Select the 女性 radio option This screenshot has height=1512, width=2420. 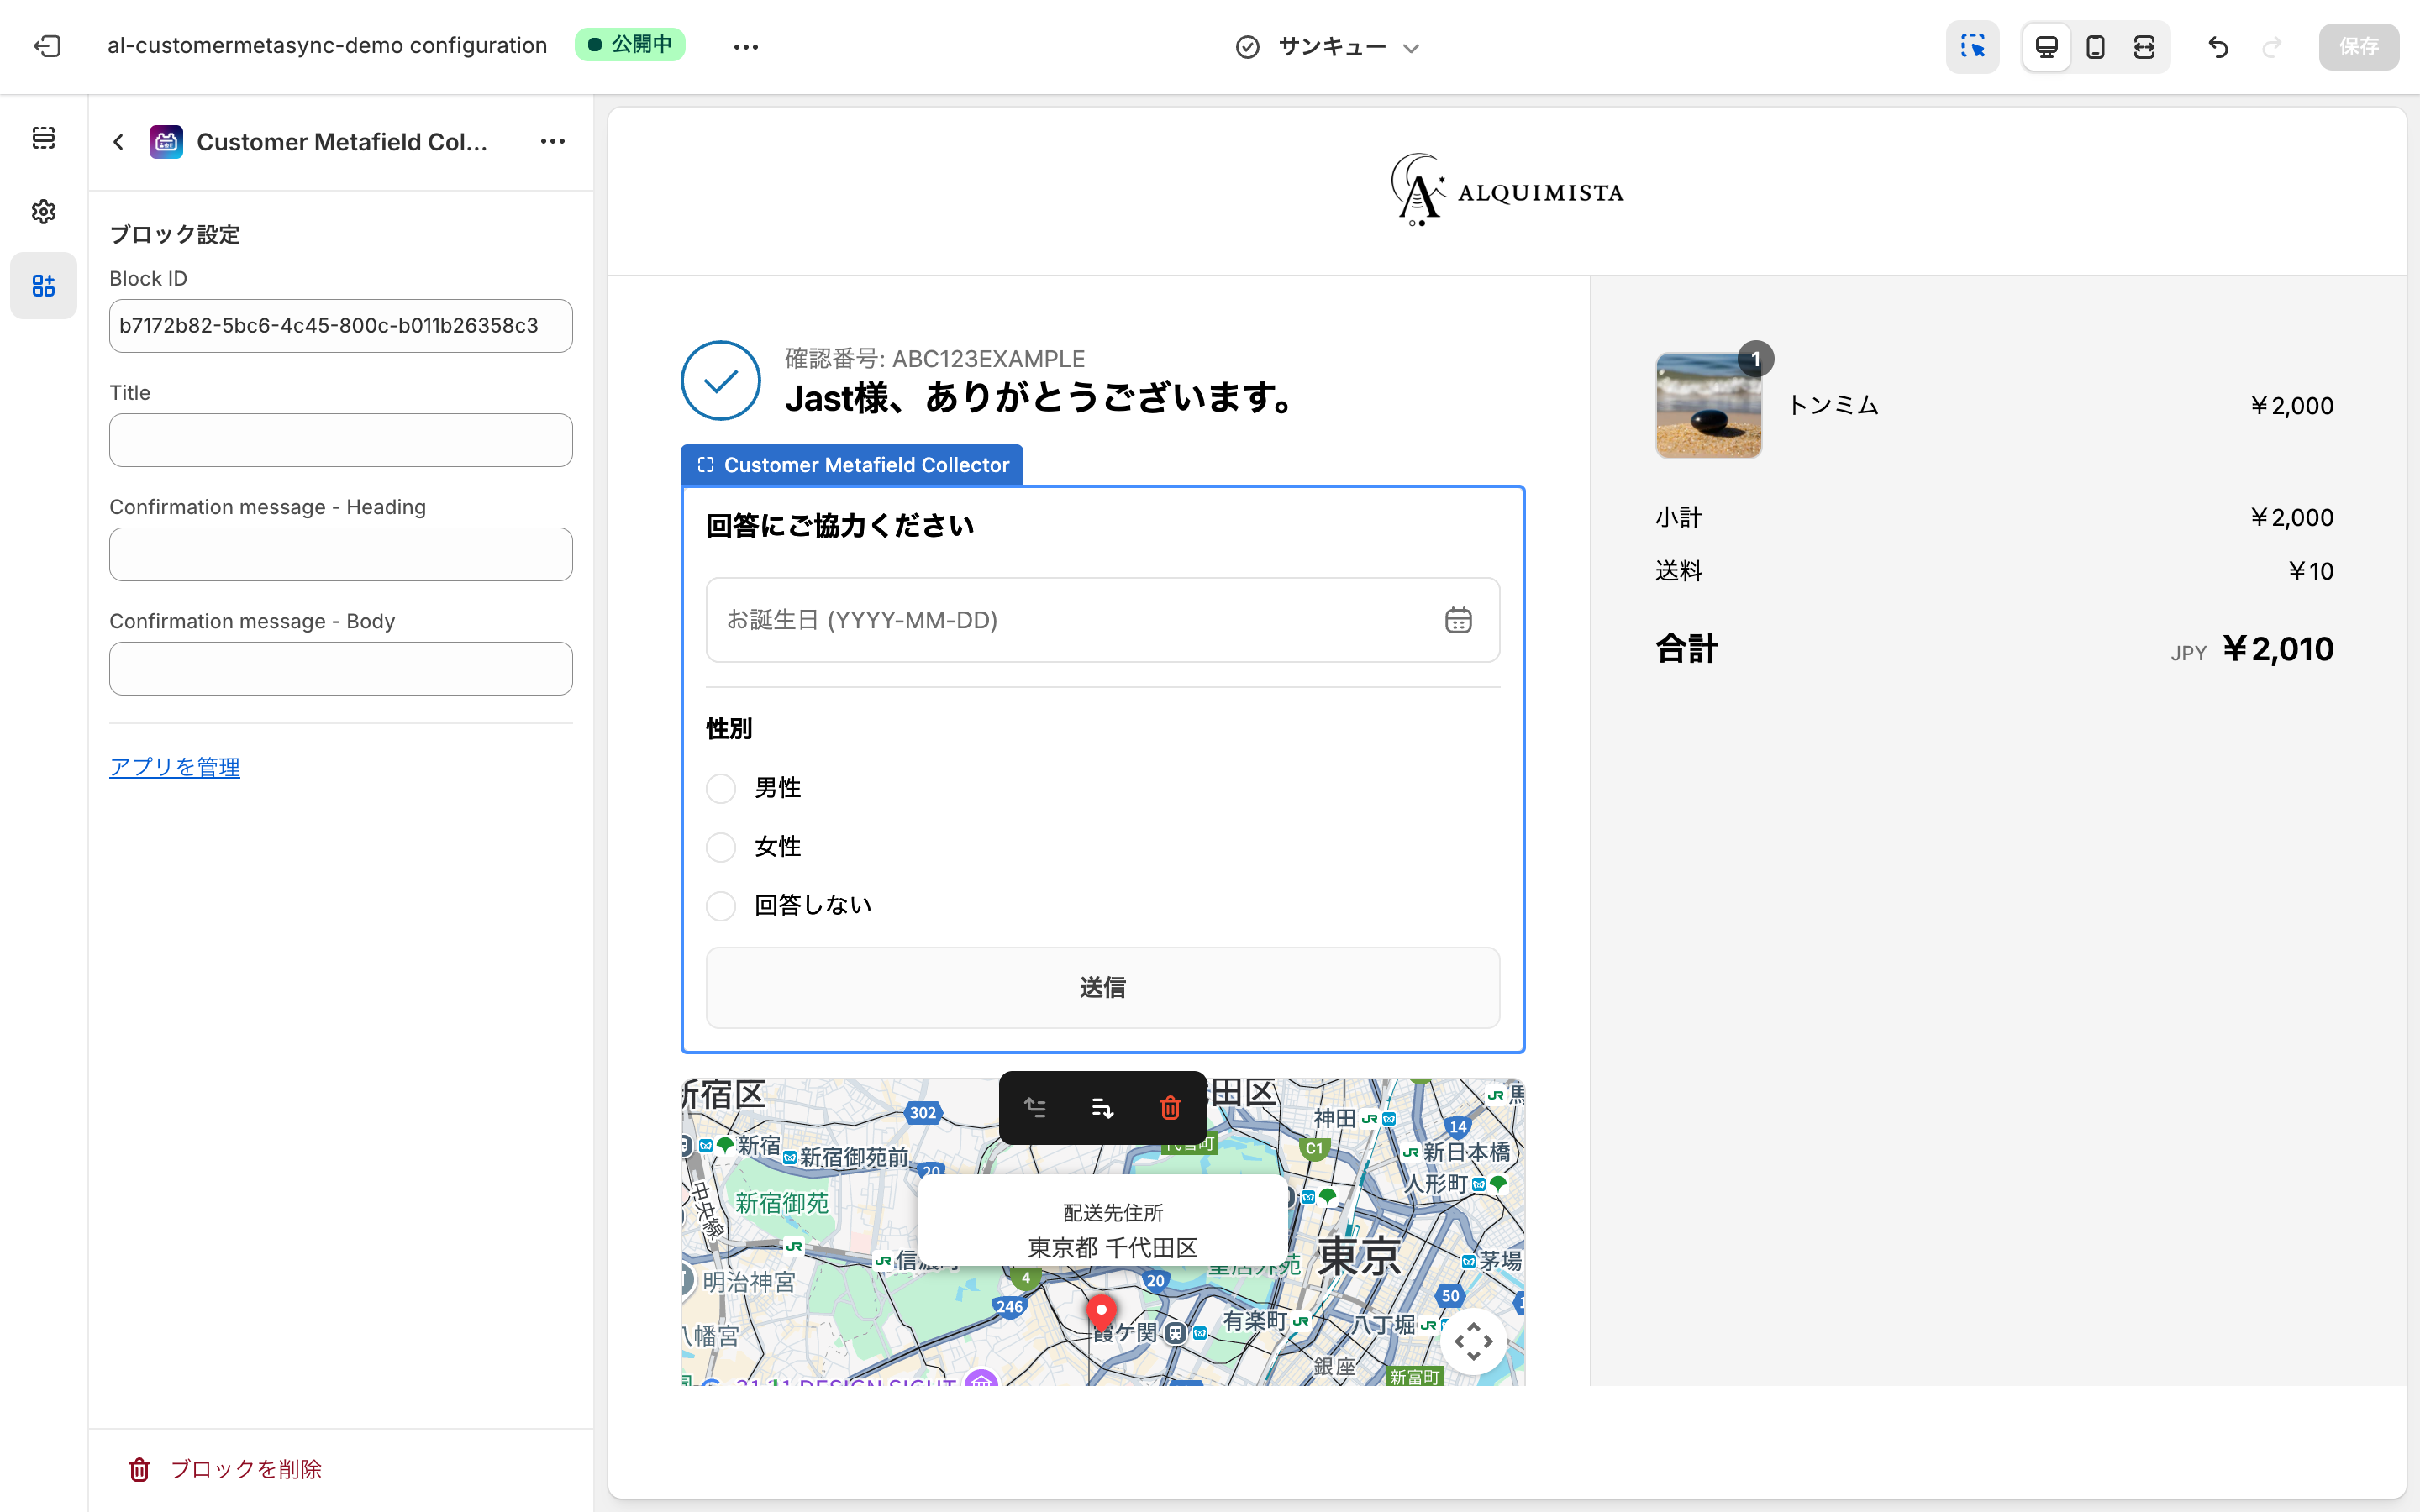tap(721, 847)
